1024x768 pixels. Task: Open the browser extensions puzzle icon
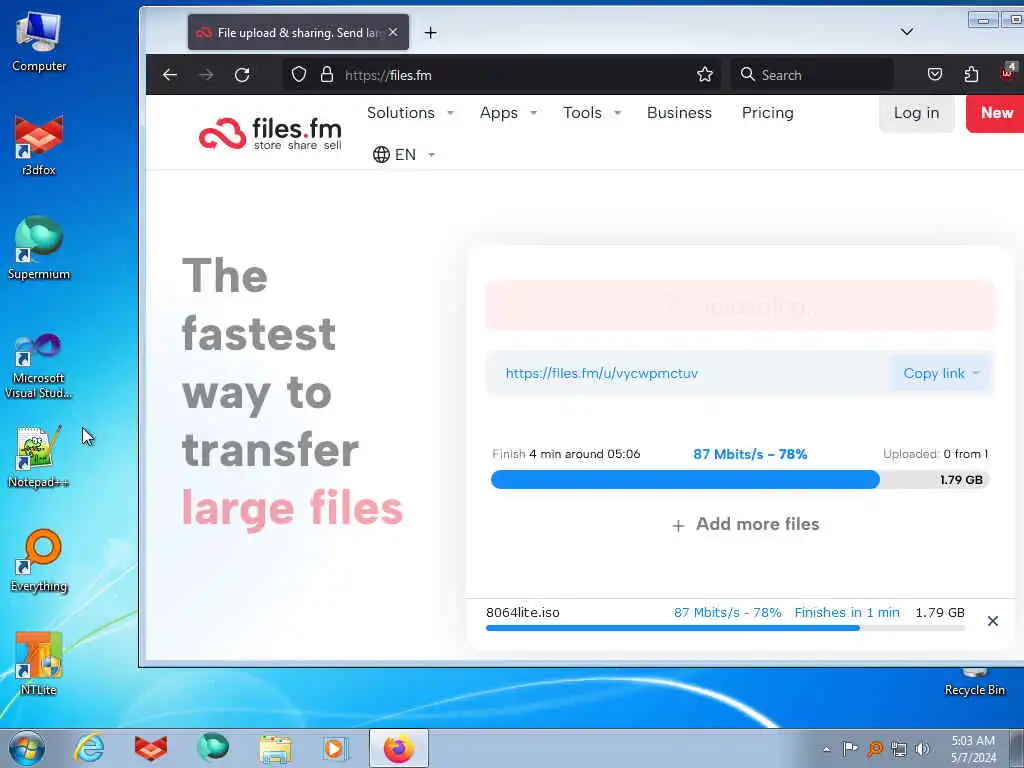pos(971,74)
